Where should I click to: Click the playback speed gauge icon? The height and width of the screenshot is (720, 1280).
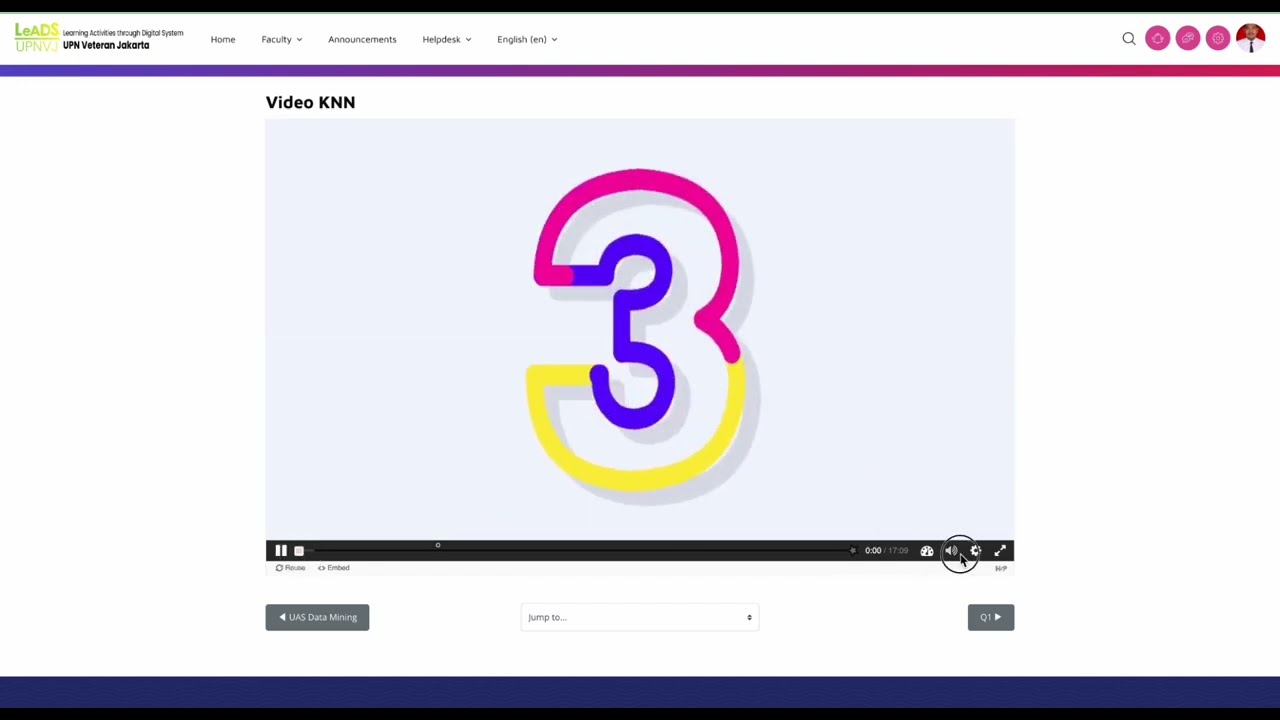tap(927, 551)
